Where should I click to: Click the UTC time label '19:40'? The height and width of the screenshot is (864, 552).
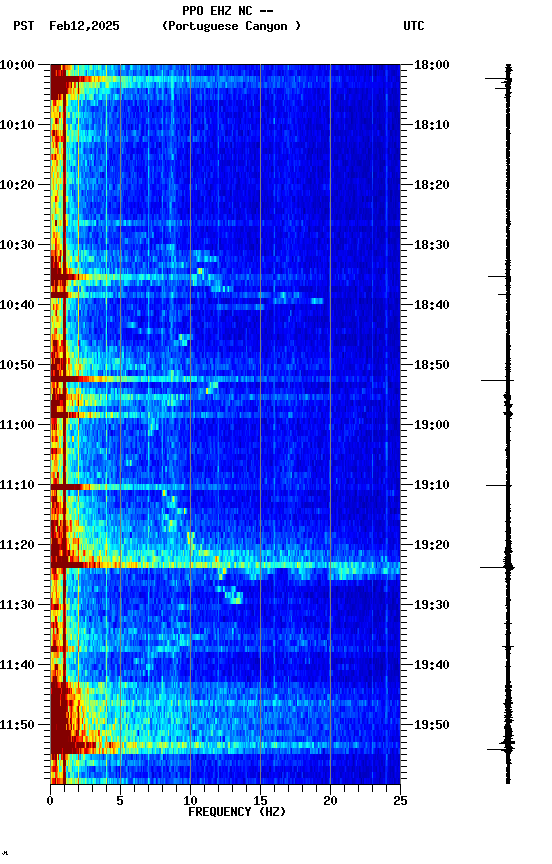tap(432, 665)
